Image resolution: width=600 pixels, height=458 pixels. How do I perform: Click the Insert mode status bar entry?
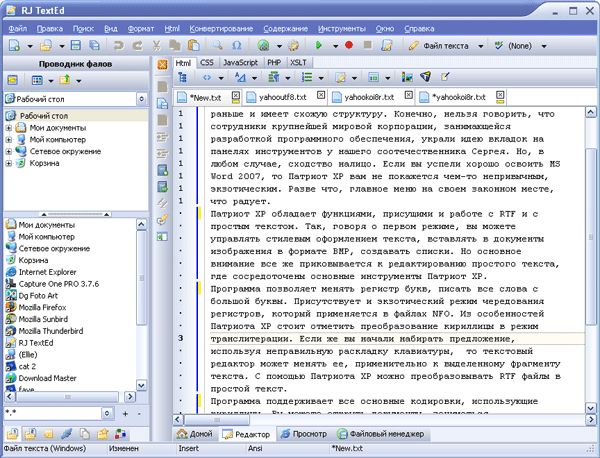[189, 448]
